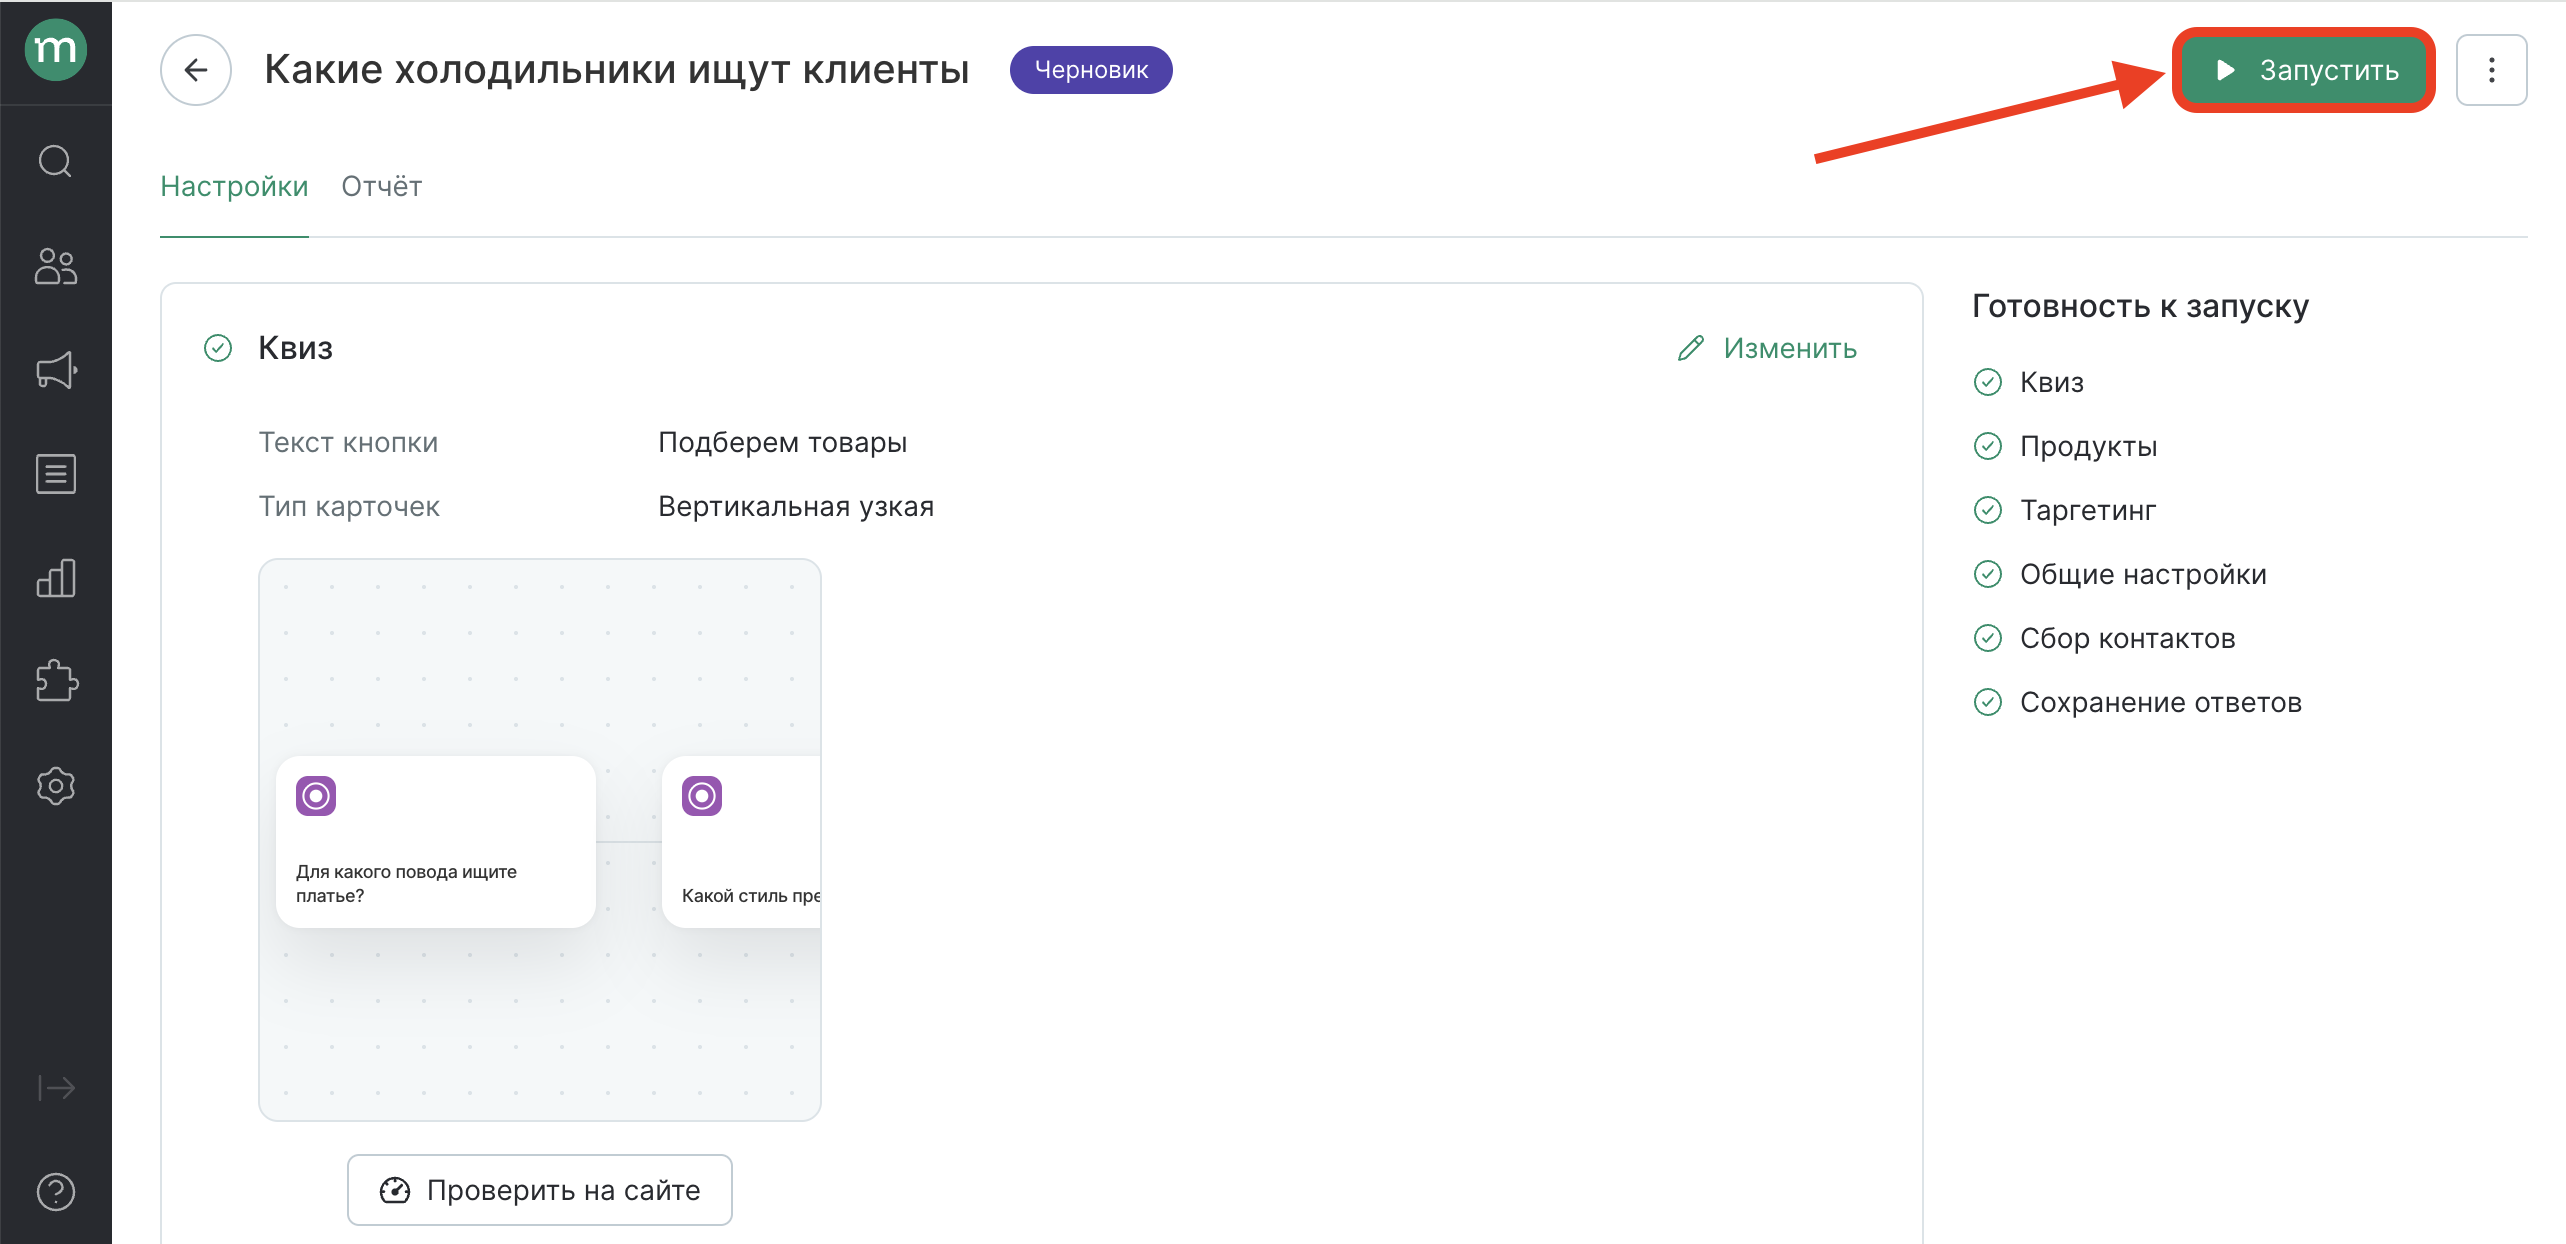
Task: Click Сохранение ответов in readiness checklist
Action: 2160,702
